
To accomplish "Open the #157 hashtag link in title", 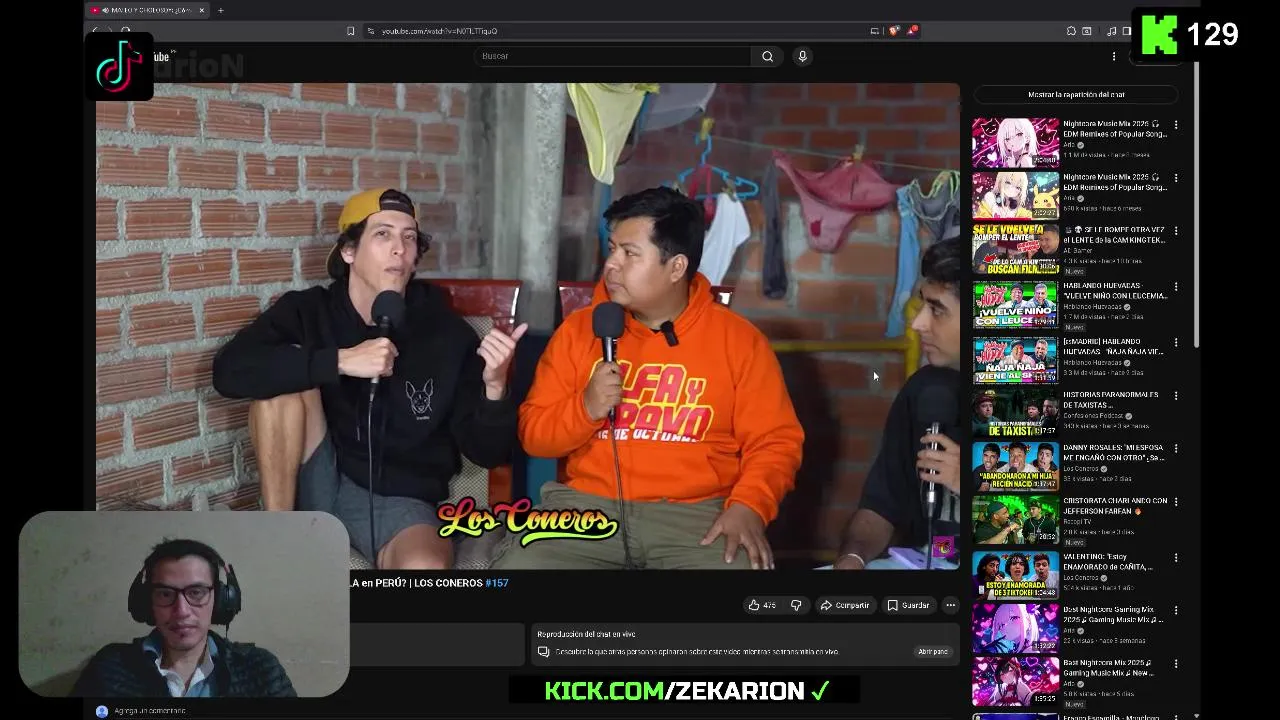I will [x=497, y=583].
